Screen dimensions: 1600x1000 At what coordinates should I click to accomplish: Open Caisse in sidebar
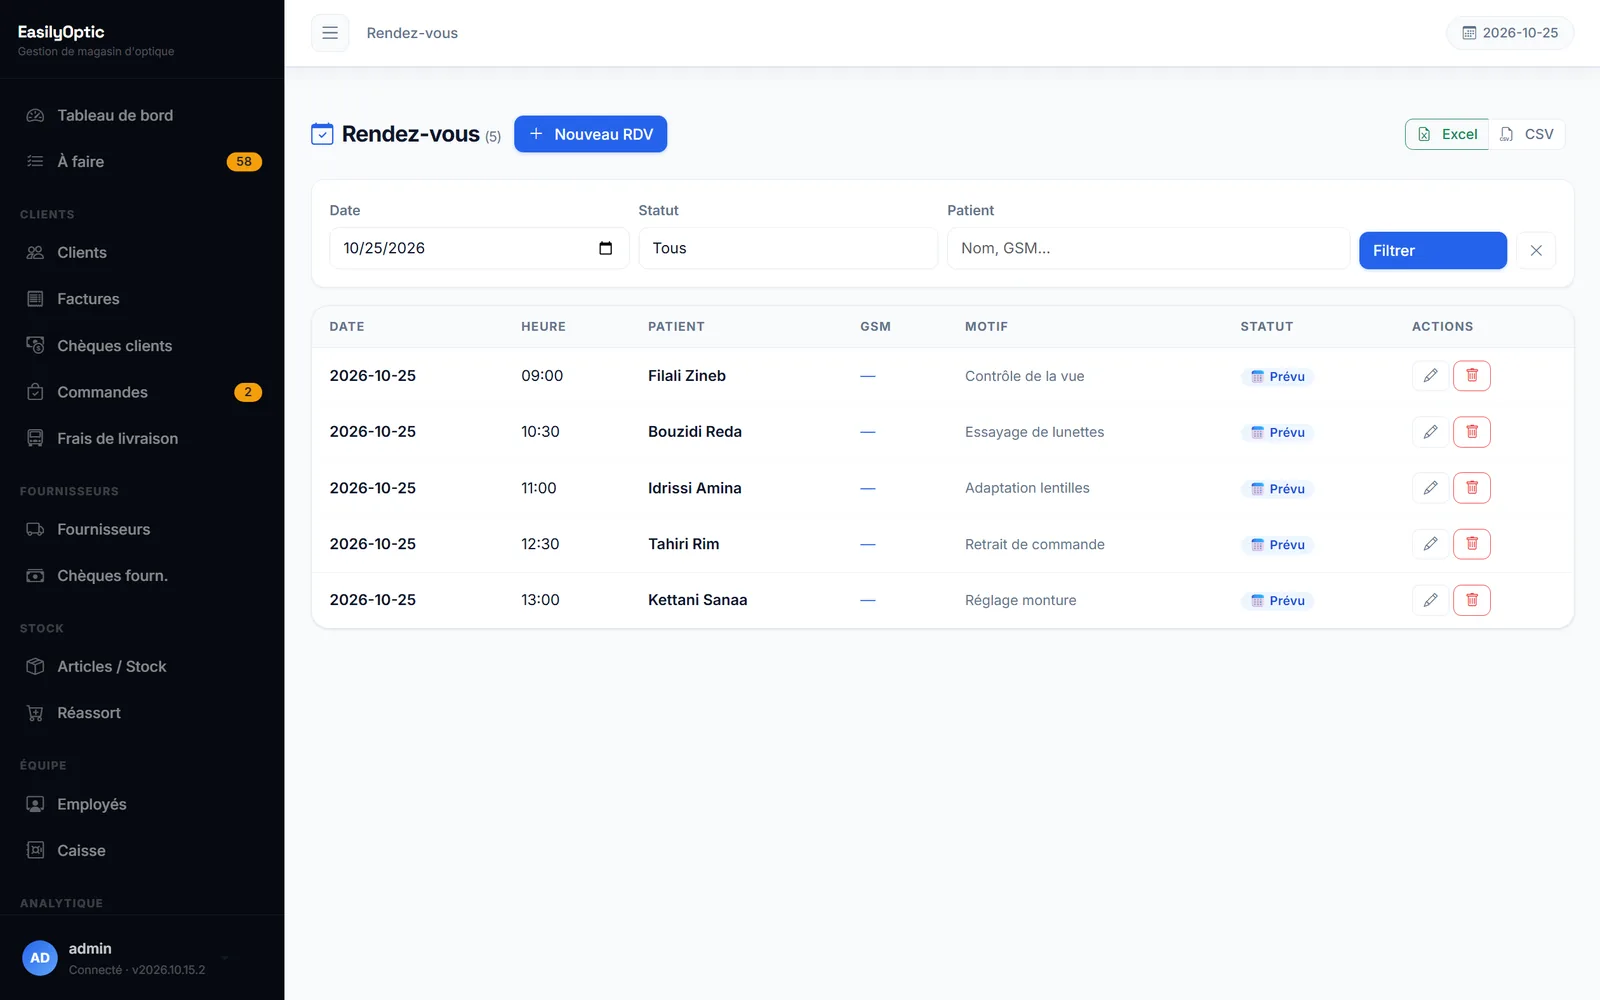pyautogui.click(x=142, y=850)
